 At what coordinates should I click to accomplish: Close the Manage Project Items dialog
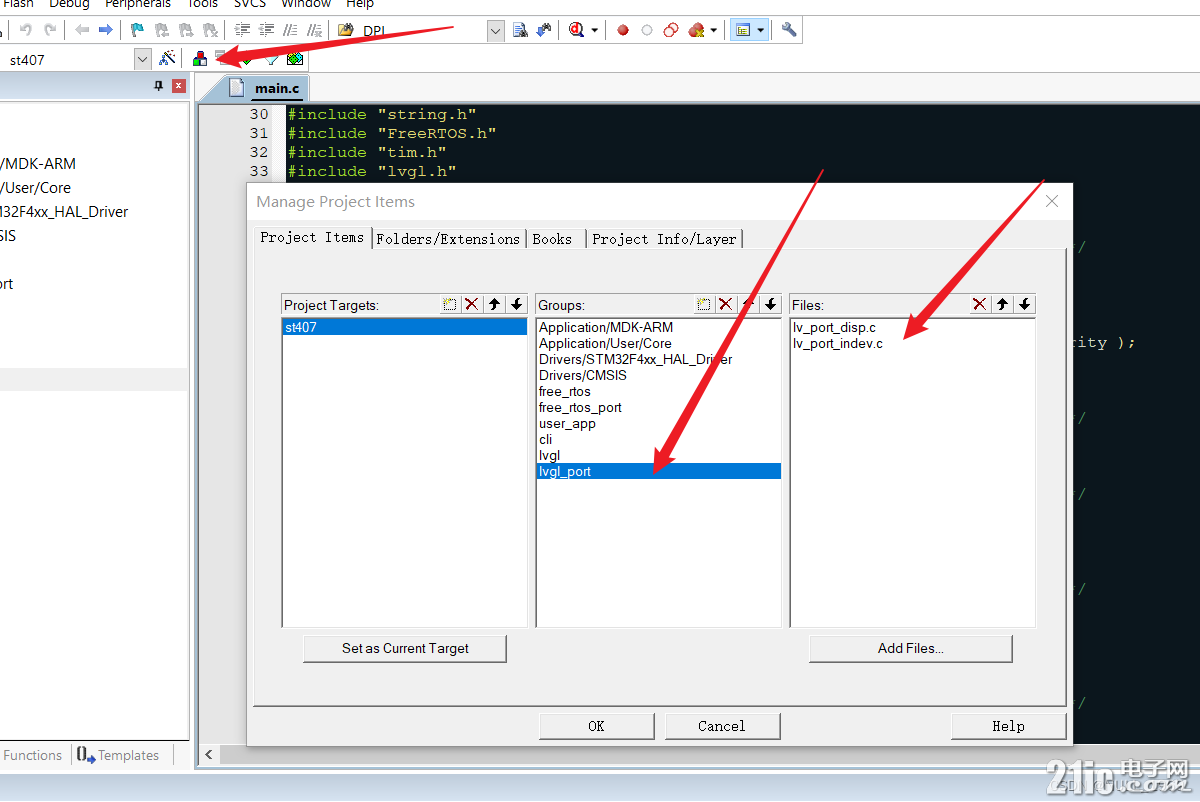tap(1051, 201)
